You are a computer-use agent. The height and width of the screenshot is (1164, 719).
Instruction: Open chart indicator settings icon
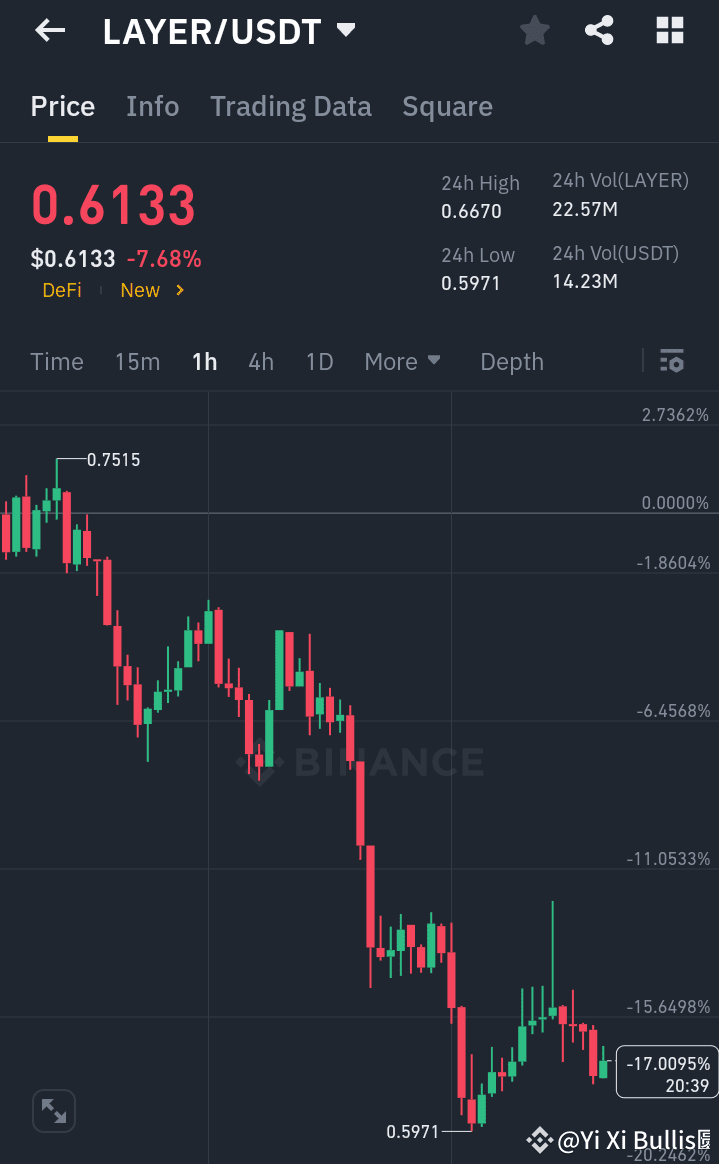(672, 361)
